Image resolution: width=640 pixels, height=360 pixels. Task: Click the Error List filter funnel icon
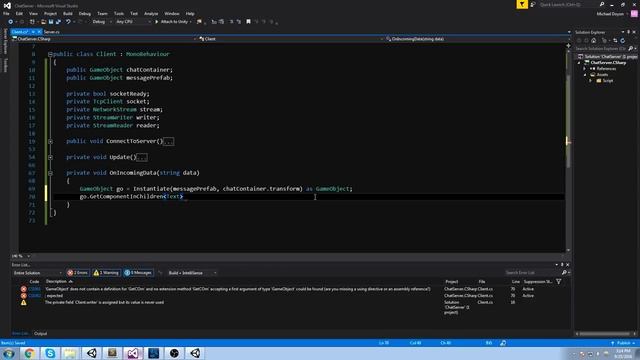(x=559, y=282)
